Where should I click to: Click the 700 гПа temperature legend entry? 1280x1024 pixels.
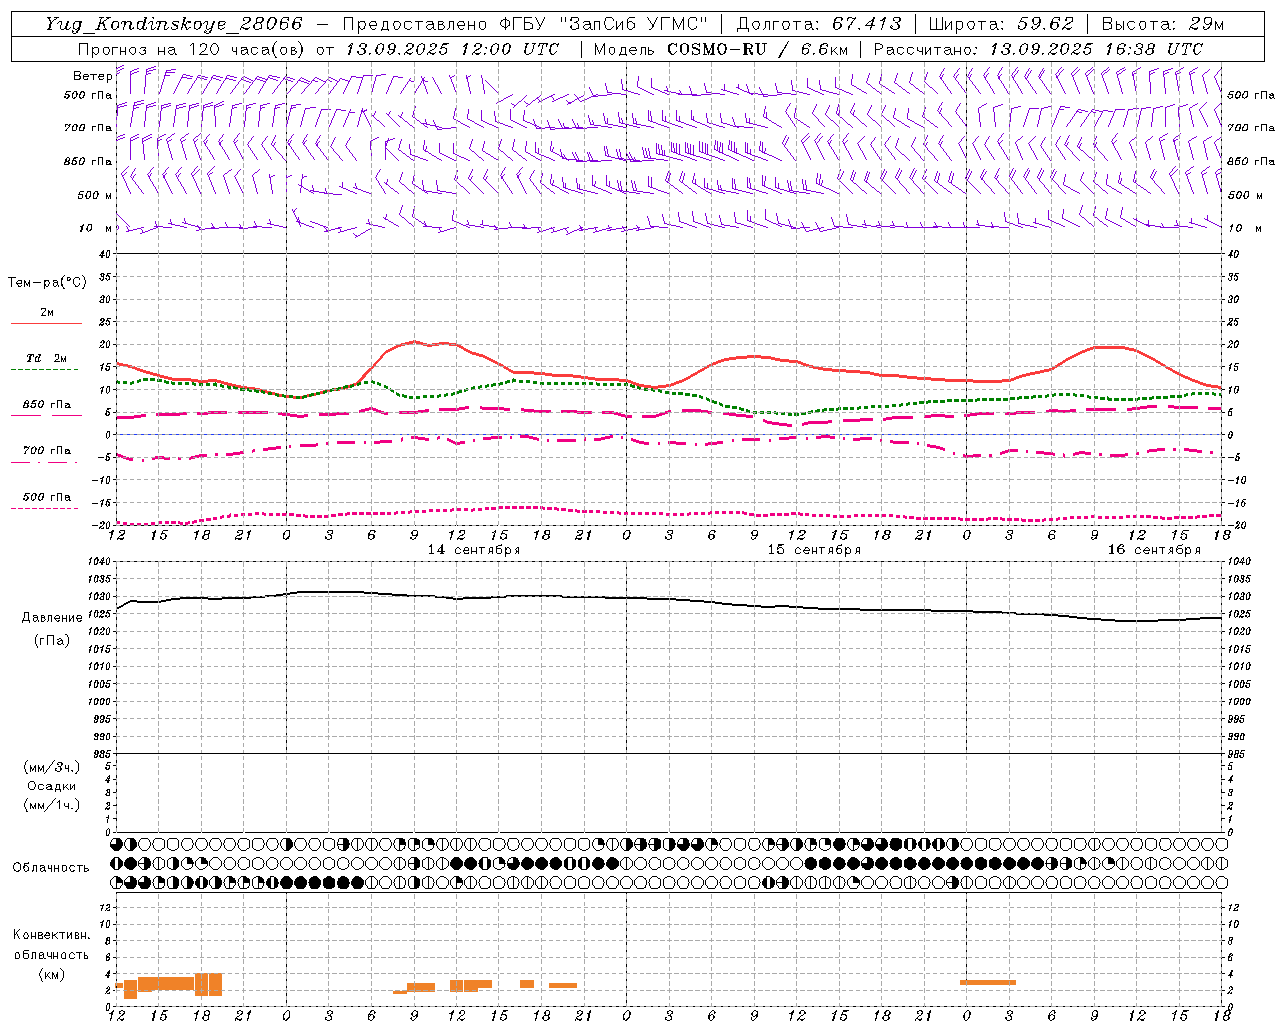pyautogui.click(x=46, y=451)
